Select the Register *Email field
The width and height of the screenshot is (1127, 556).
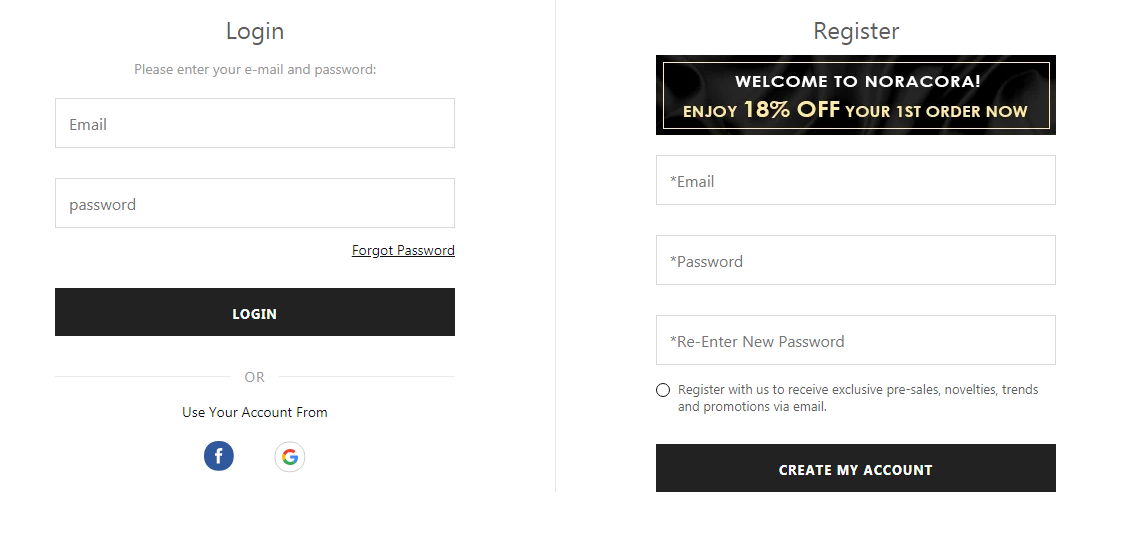[855, 181]
